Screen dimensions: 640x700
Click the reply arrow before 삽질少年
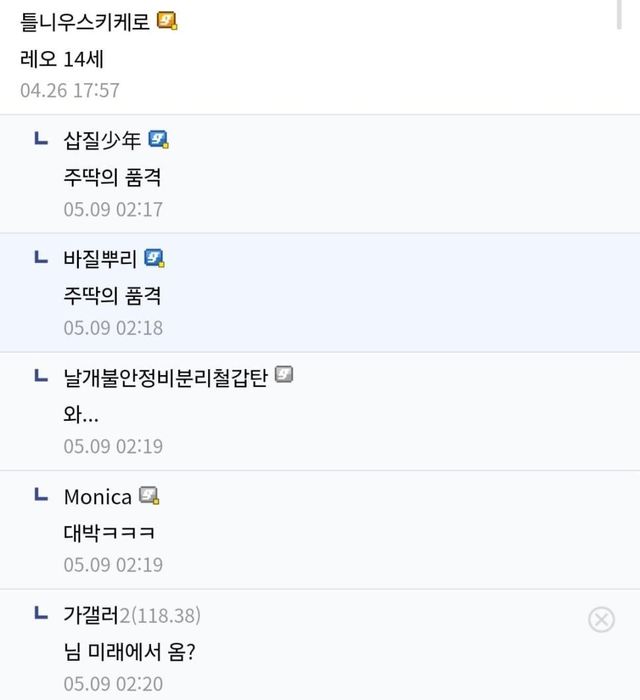point(41,139)
